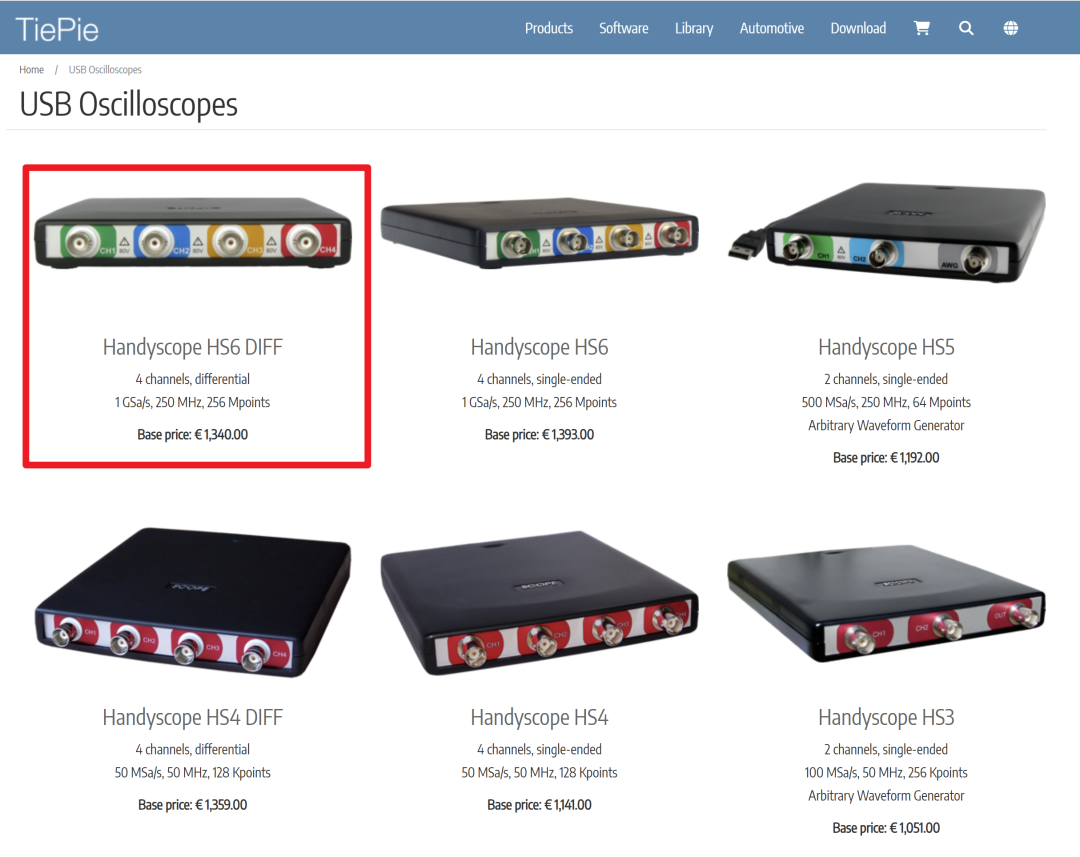Open the Handyscope HS6 product link
The image size is (1080, 857).
[539, 347]
